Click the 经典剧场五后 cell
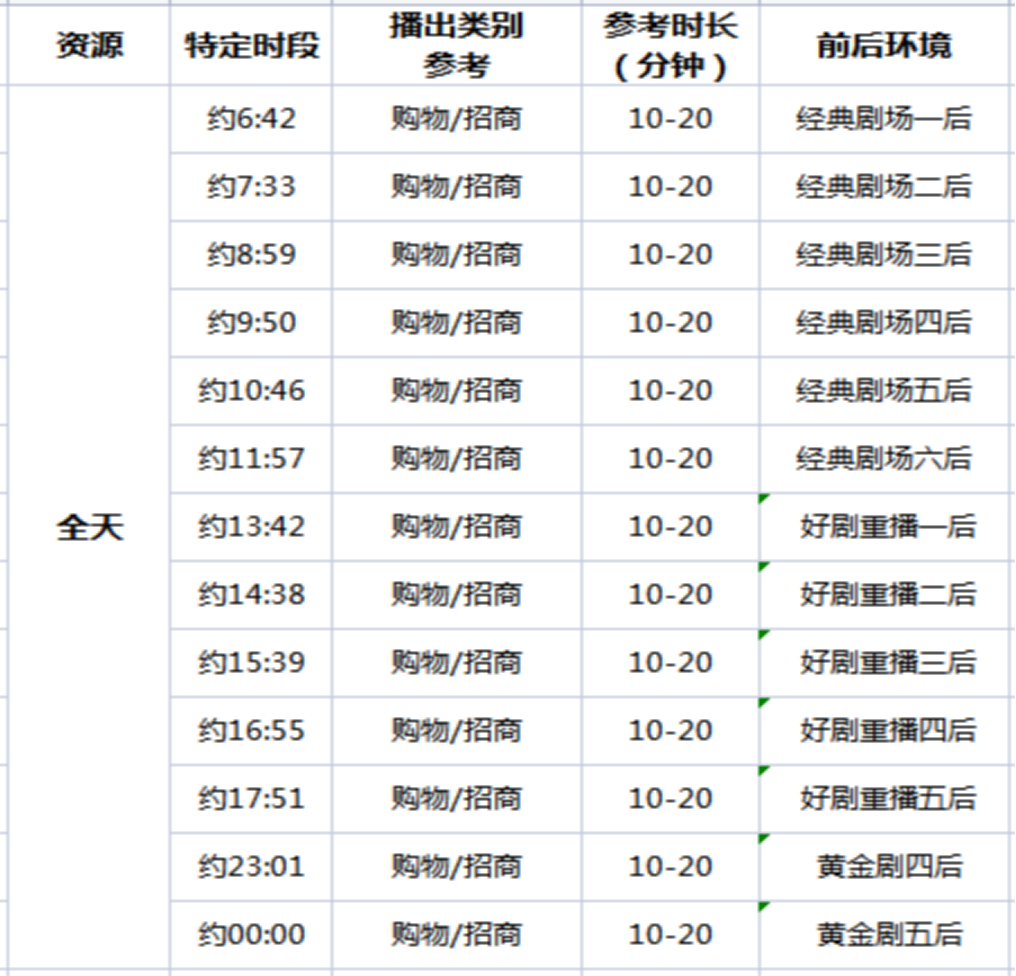Image resolution: width=1016 pixels, height=976 pixels. 884,391
